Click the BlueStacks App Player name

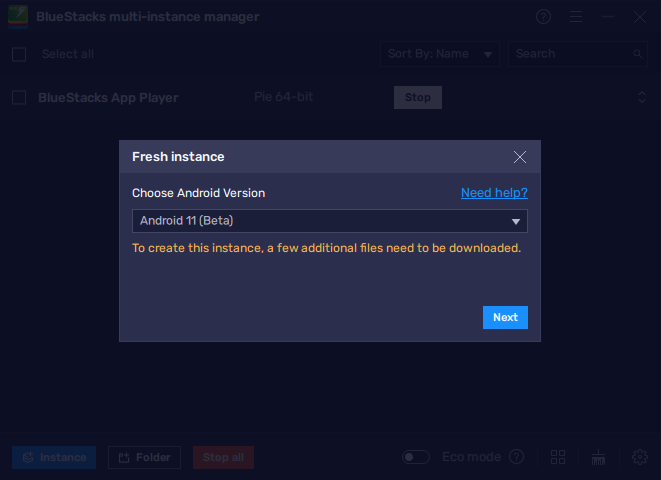(108, 97)
